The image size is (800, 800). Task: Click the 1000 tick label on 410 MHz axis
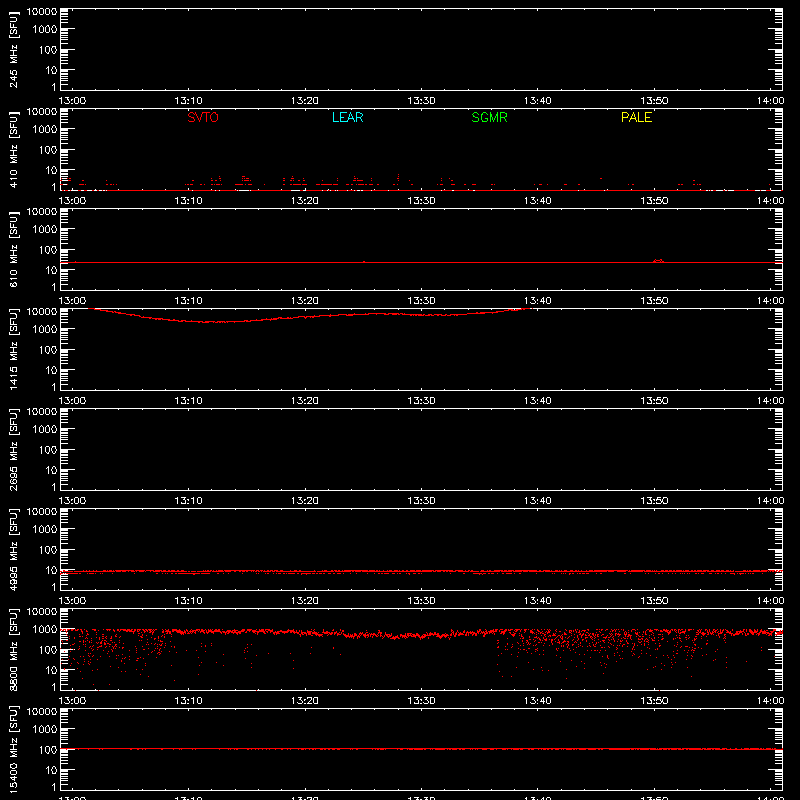pos(45,130)
